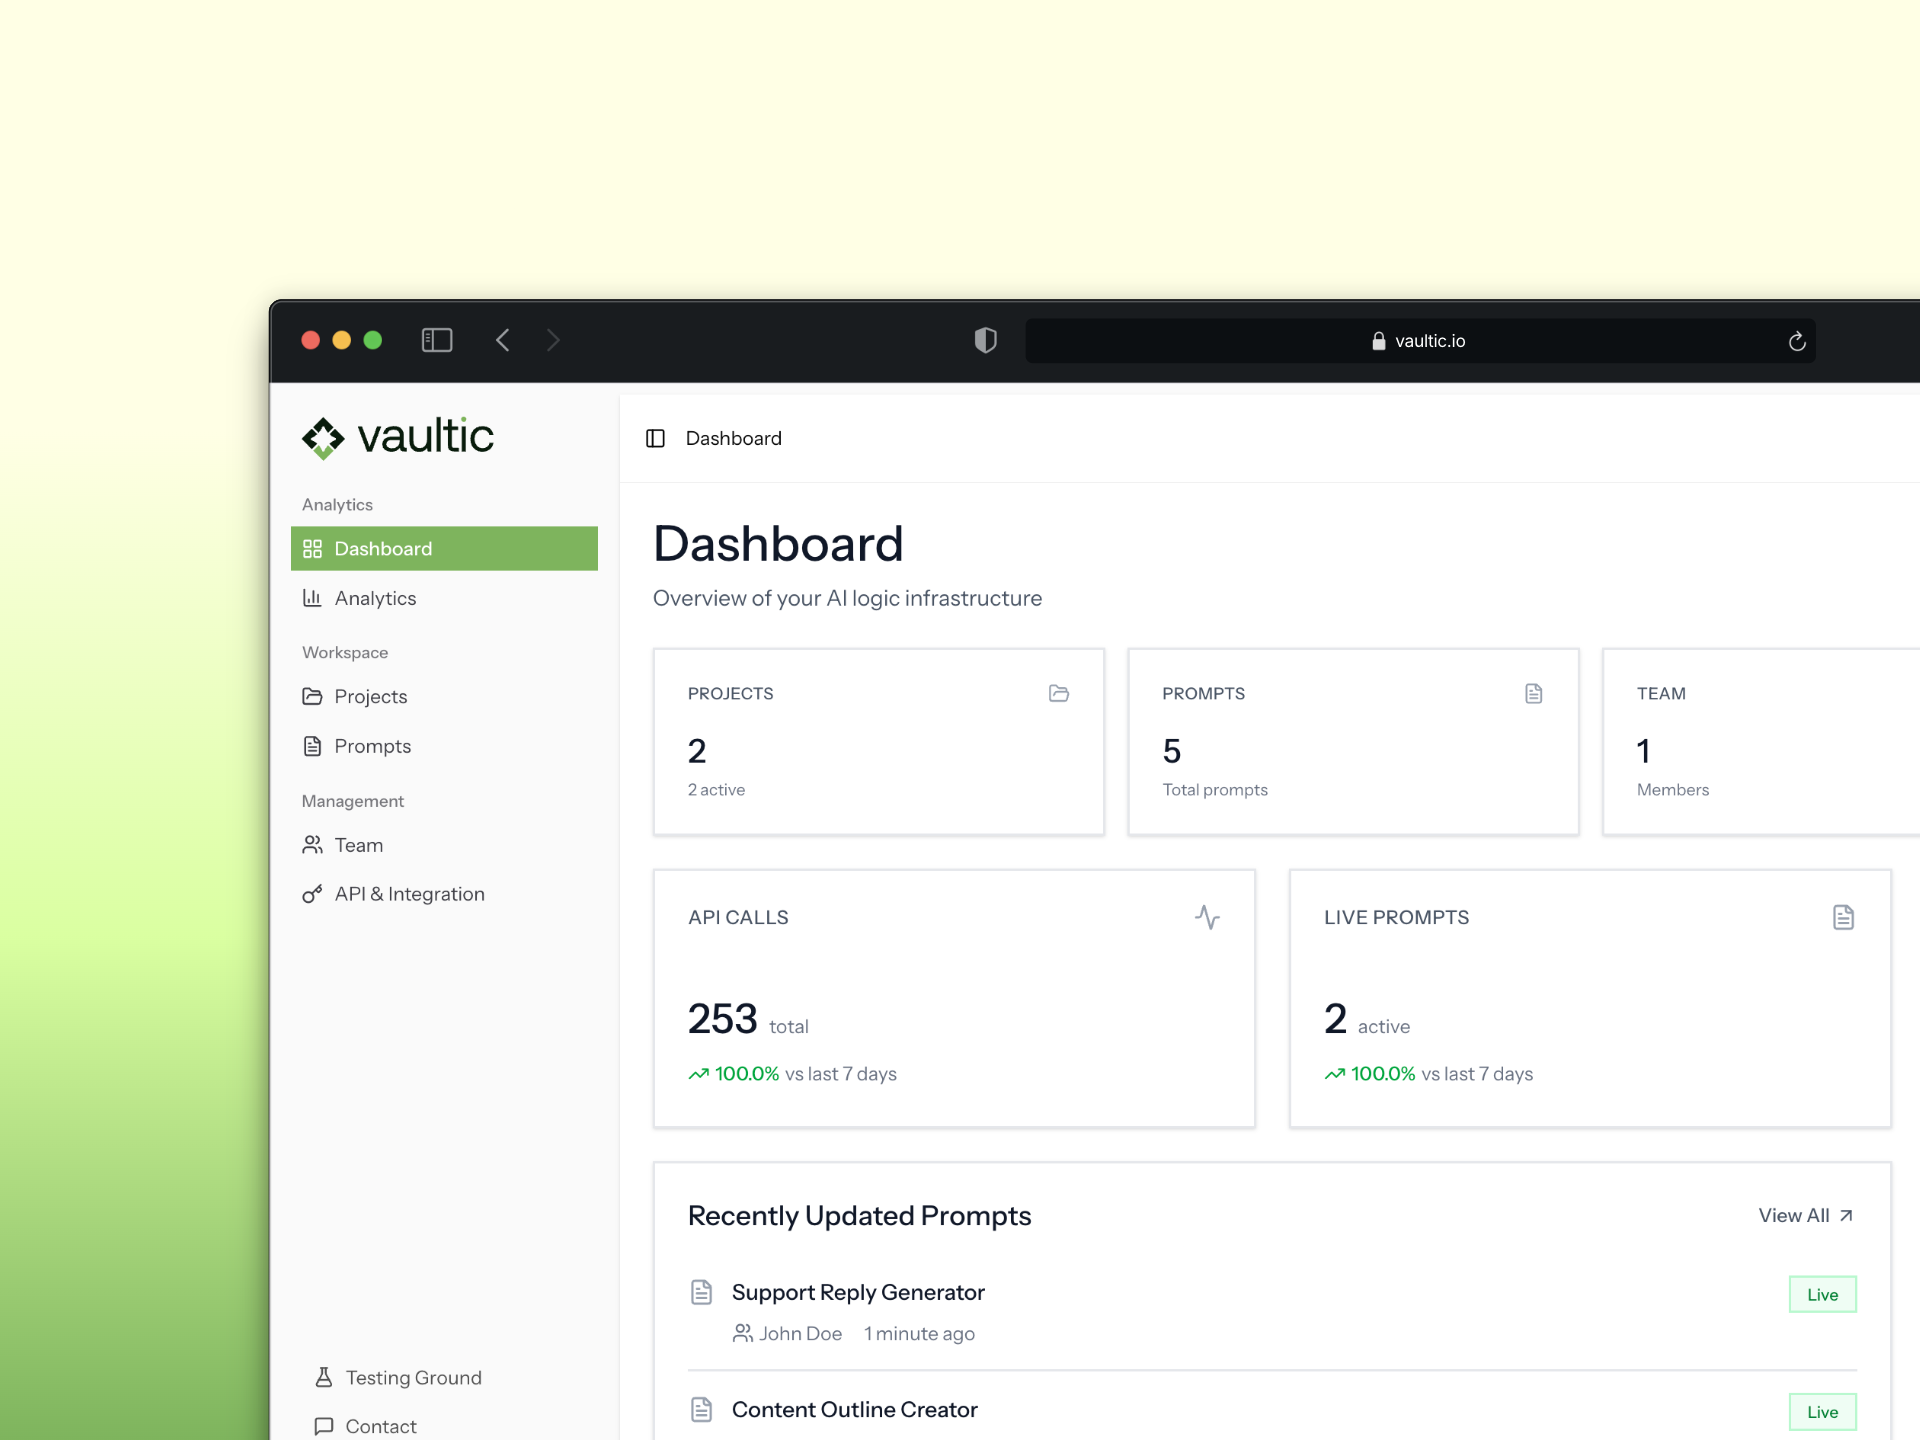The height and width of the screenshot is (1440, 1920).
Task: Click the document icon on the Live Prompts card
Action: 1844,916
